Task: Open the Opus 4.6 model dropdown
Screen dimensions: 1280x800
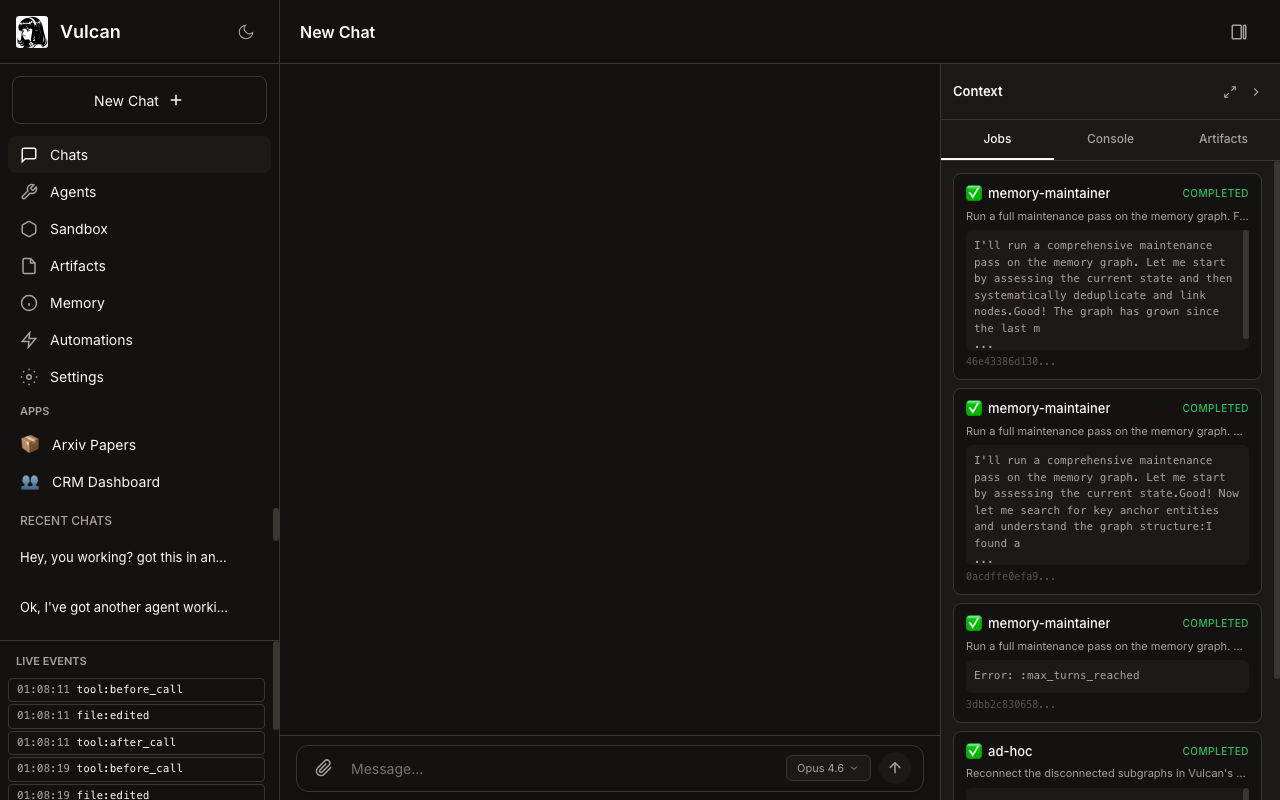Action: point(828,768)
